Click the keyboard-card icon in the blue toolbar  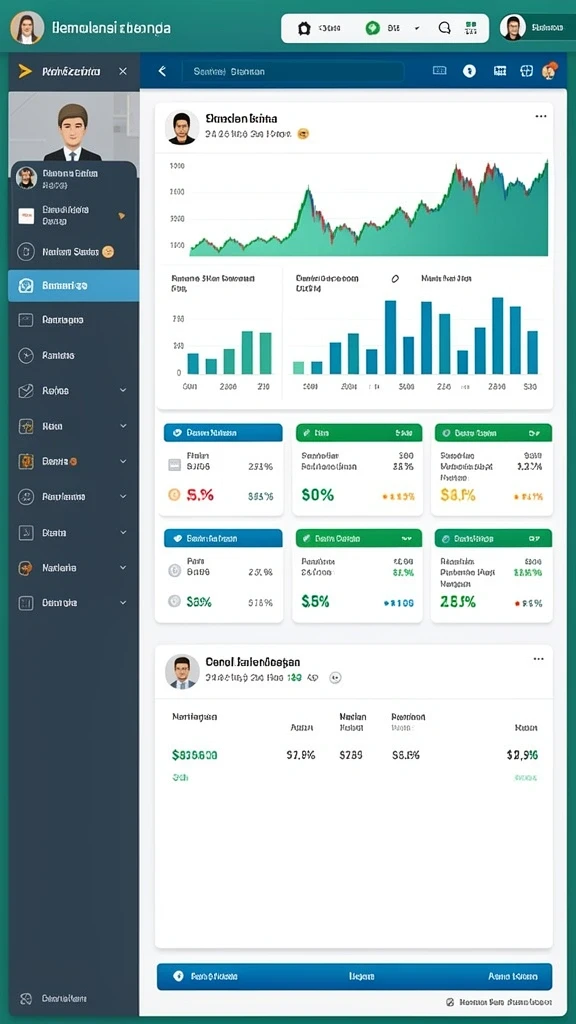pyautogui.click(x=440, y=71)
